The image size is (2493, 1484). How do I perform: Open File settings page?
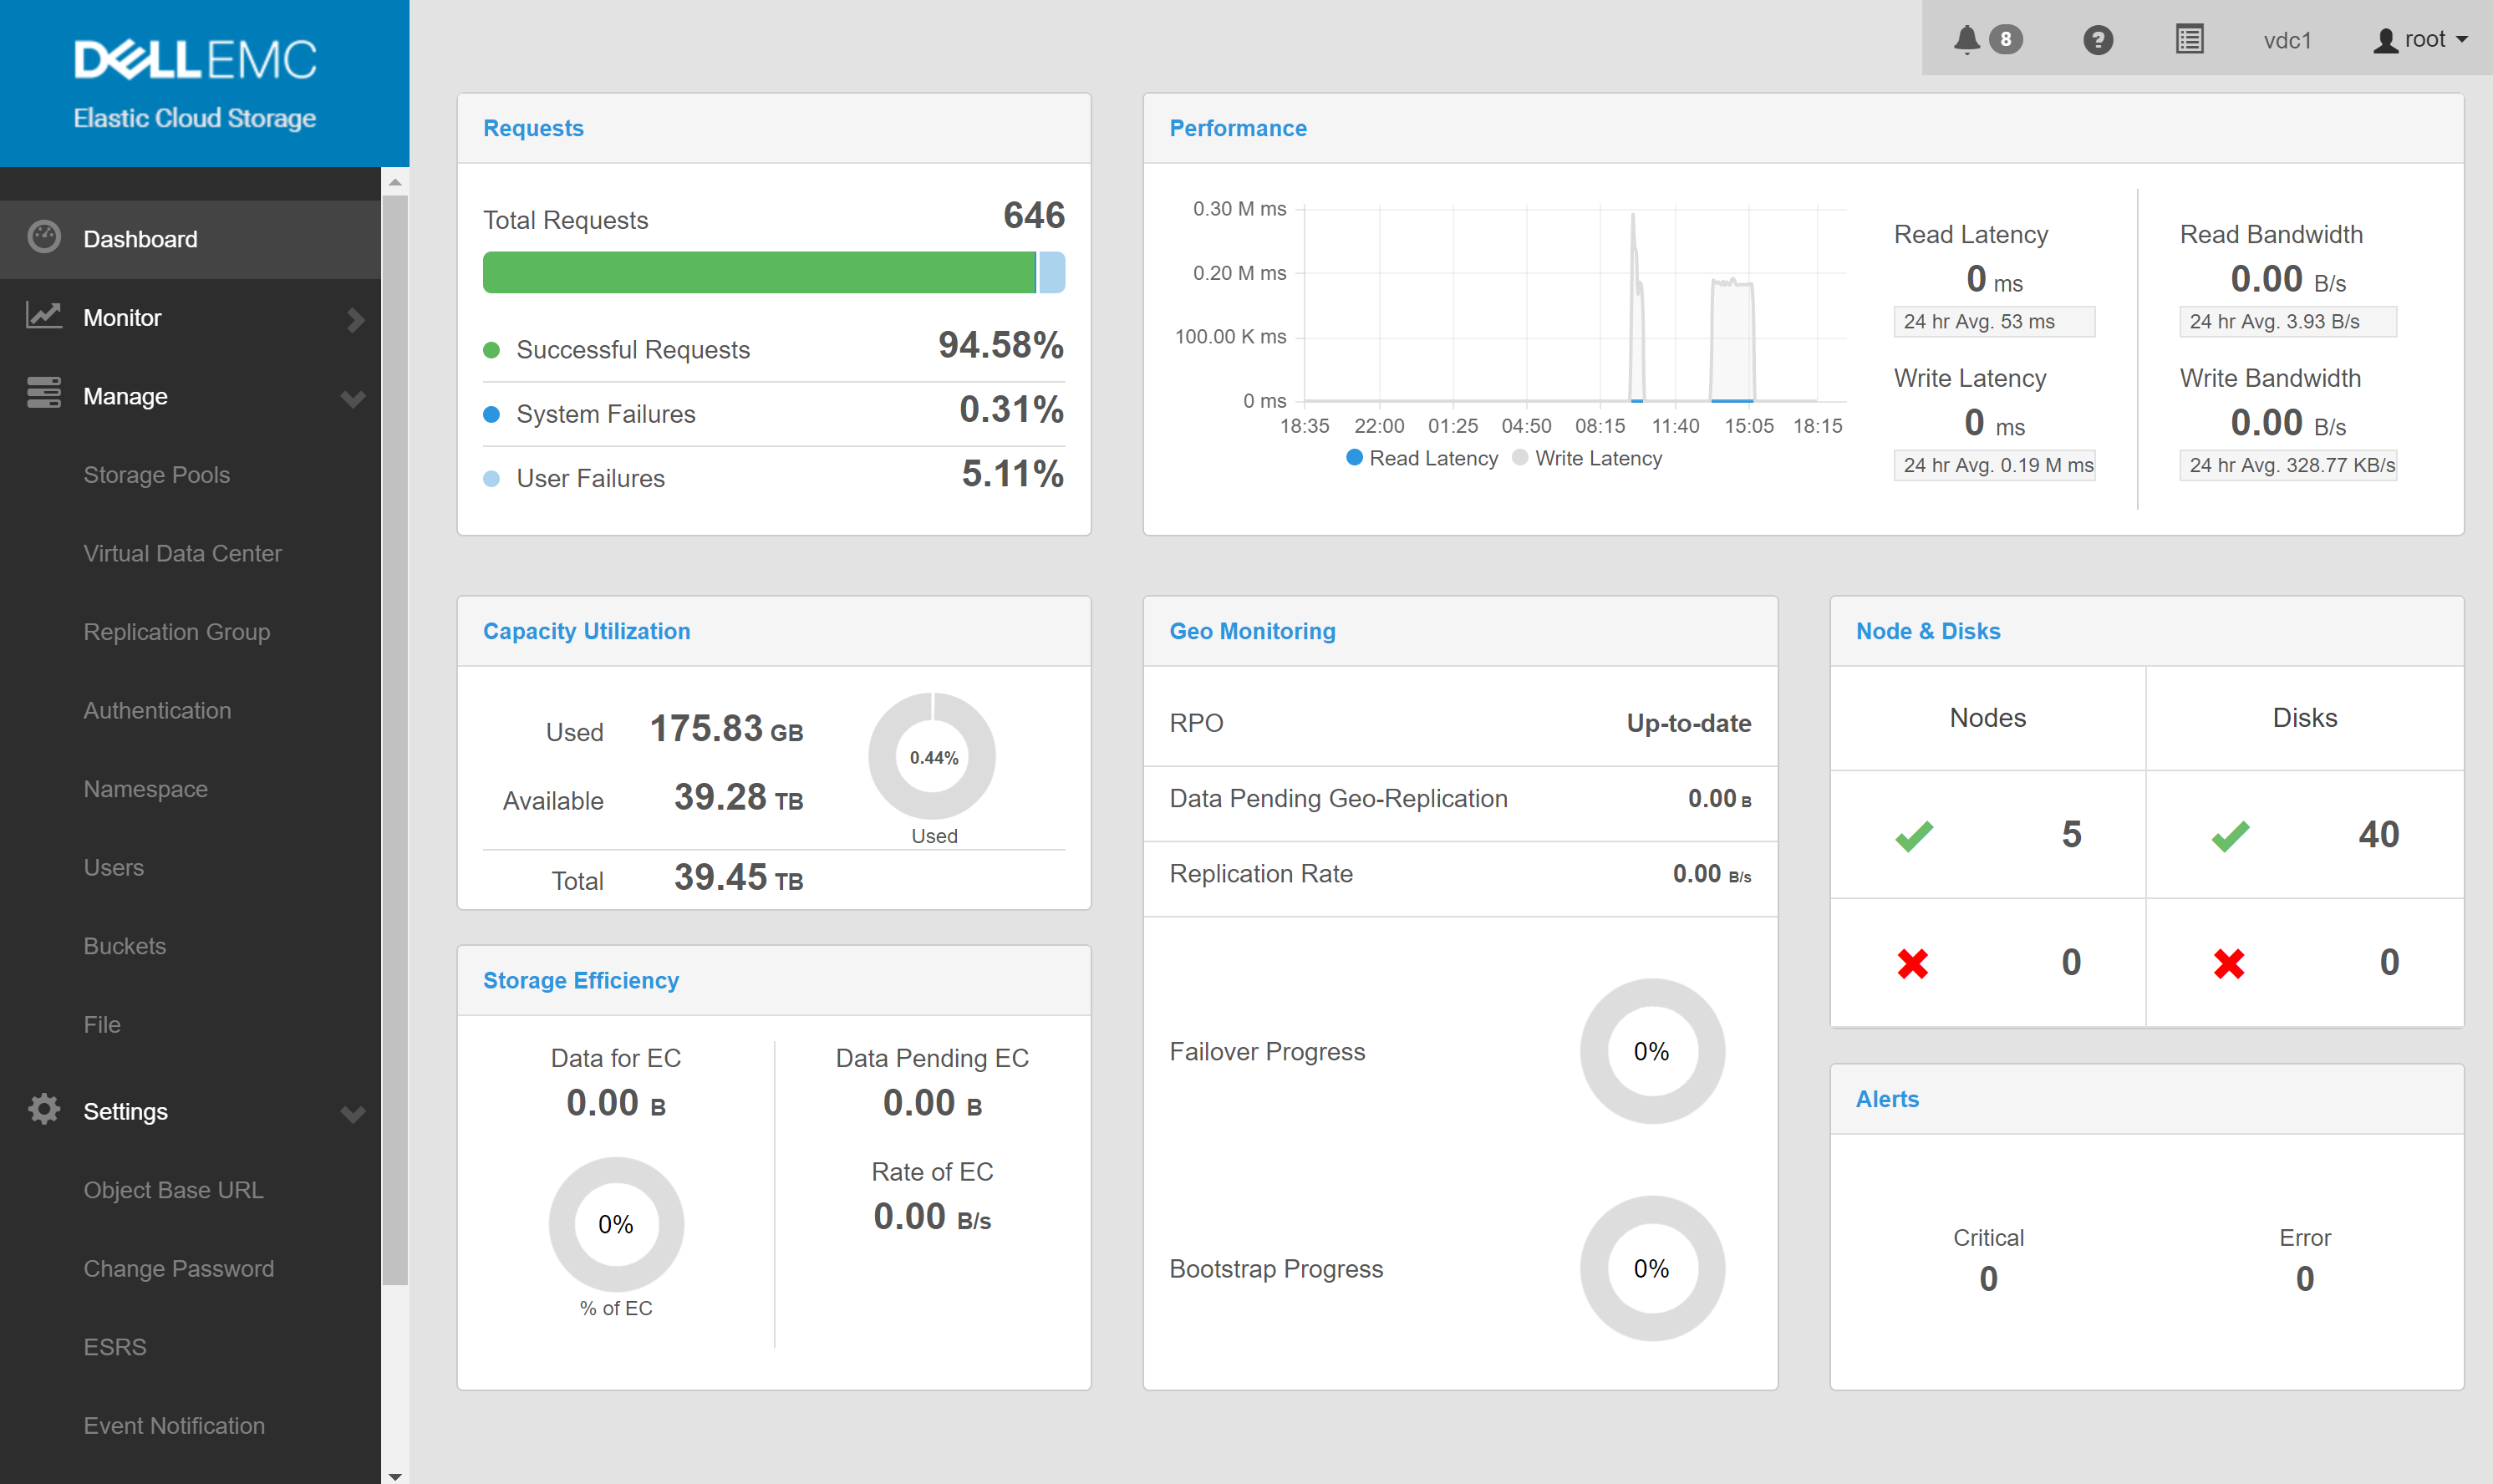coord(102,1024)
